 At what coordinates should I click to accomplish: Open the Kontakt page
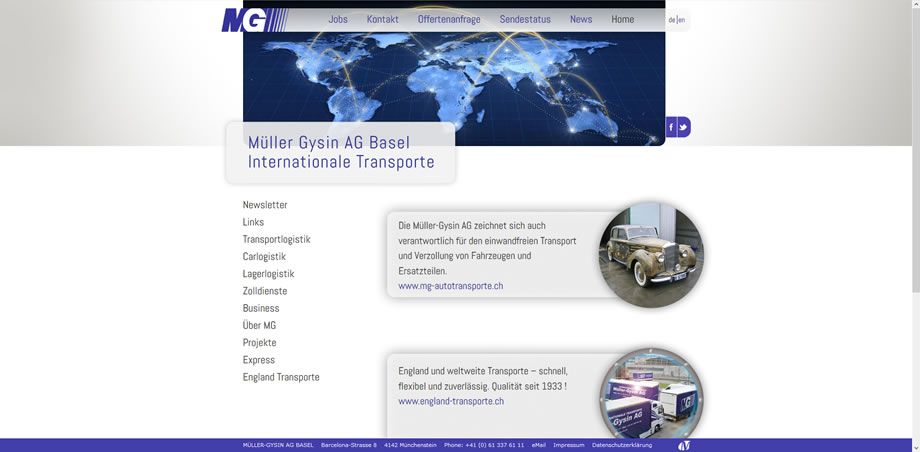[x=382, y=19]
